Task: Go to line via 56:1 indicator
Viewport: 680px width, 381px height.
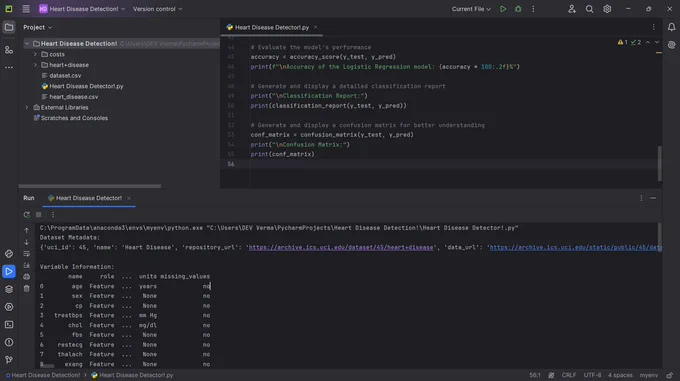Action: [535, 375]
